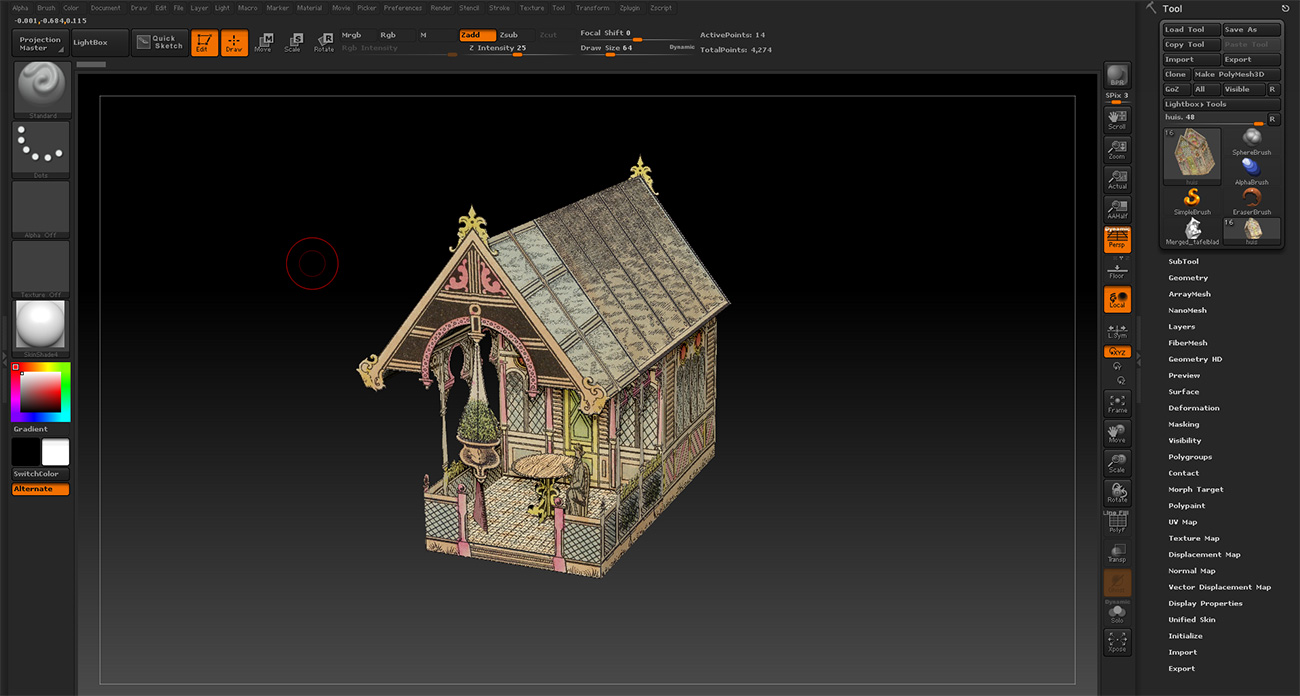This screenshot has width=1300, height=696.
Task: Expand the Masking section
Action: point(1183,424)
